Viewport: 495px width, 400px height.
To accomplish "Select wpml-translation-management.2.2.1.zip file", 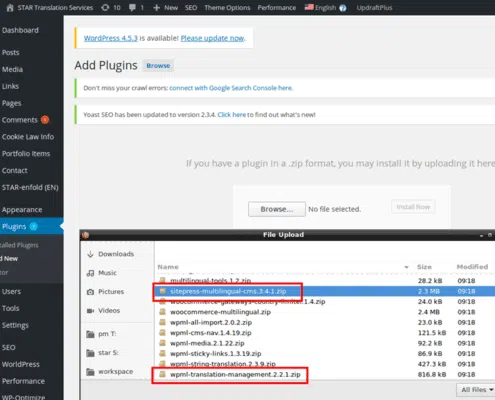I will click(235, 374).
